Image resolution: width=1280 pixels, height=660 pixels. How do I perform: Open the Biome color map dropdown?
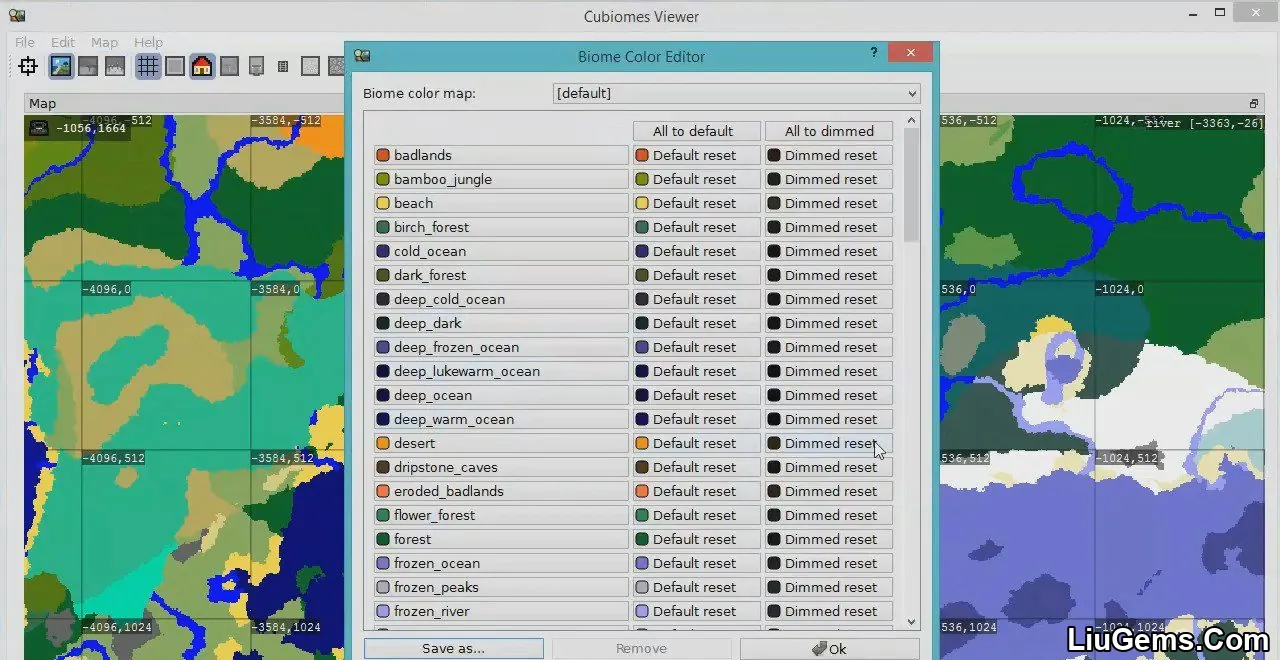736,93
